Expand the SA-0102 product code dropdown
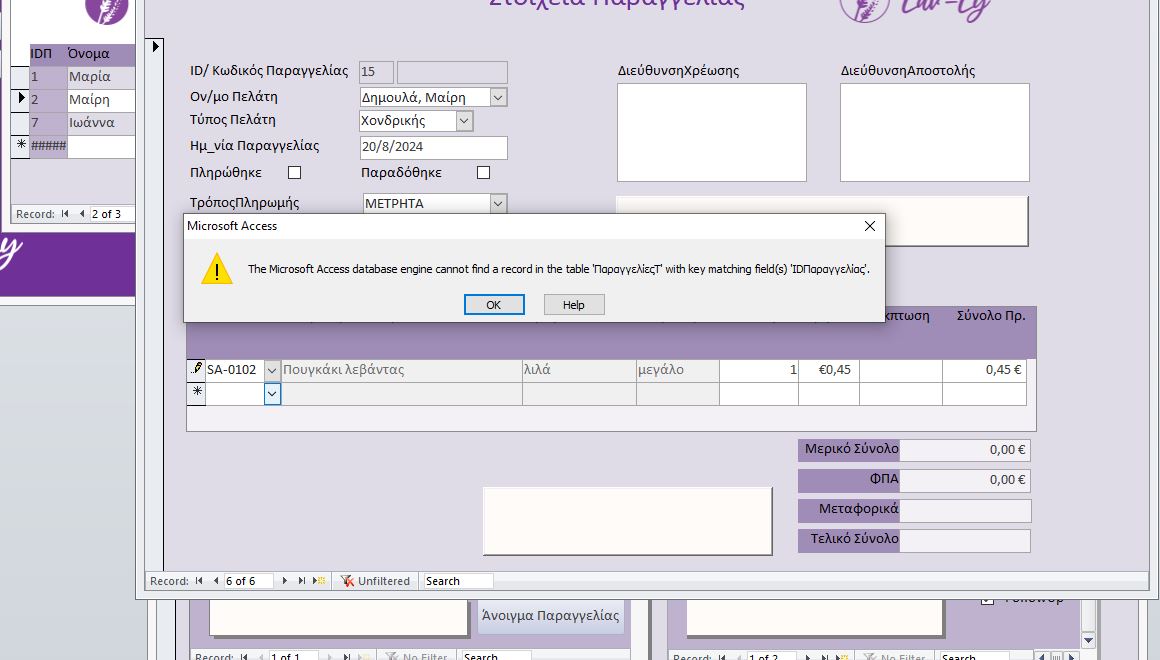The width and height of the screenshot is (1160, 660). tap(271, 369)
